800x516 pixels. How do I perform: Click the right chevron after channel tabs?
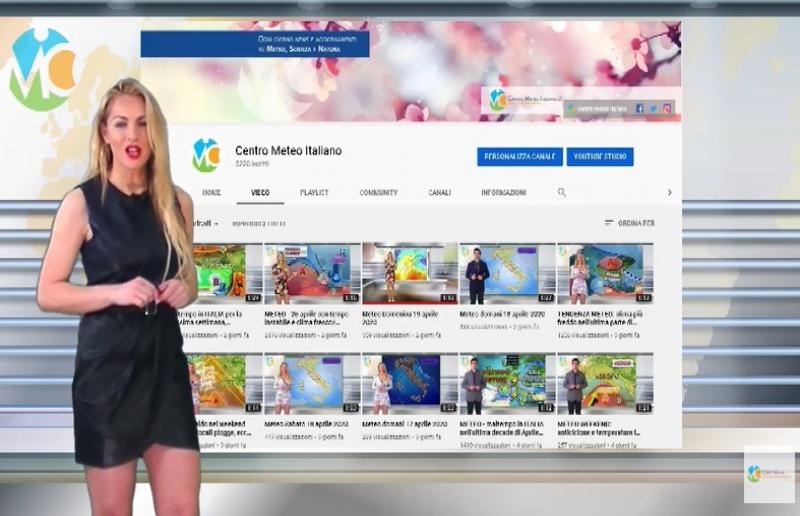(669, 192)
